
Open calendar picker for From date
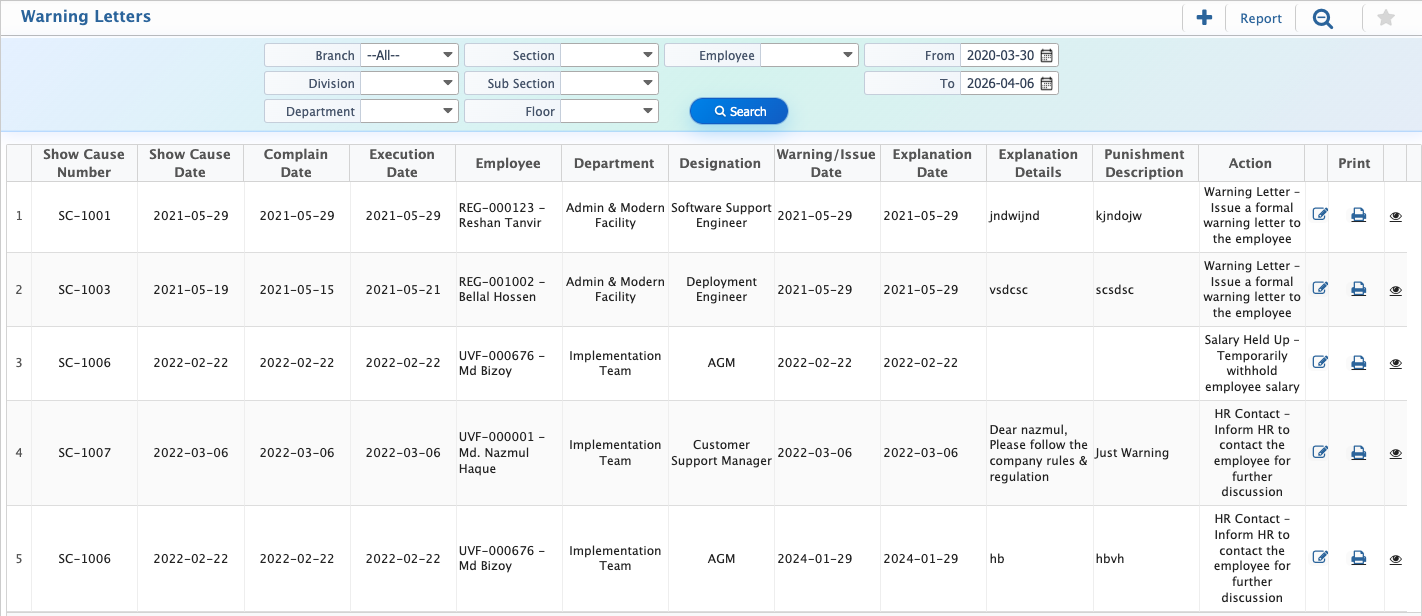pyautogui.click(x=1047, y=56)
